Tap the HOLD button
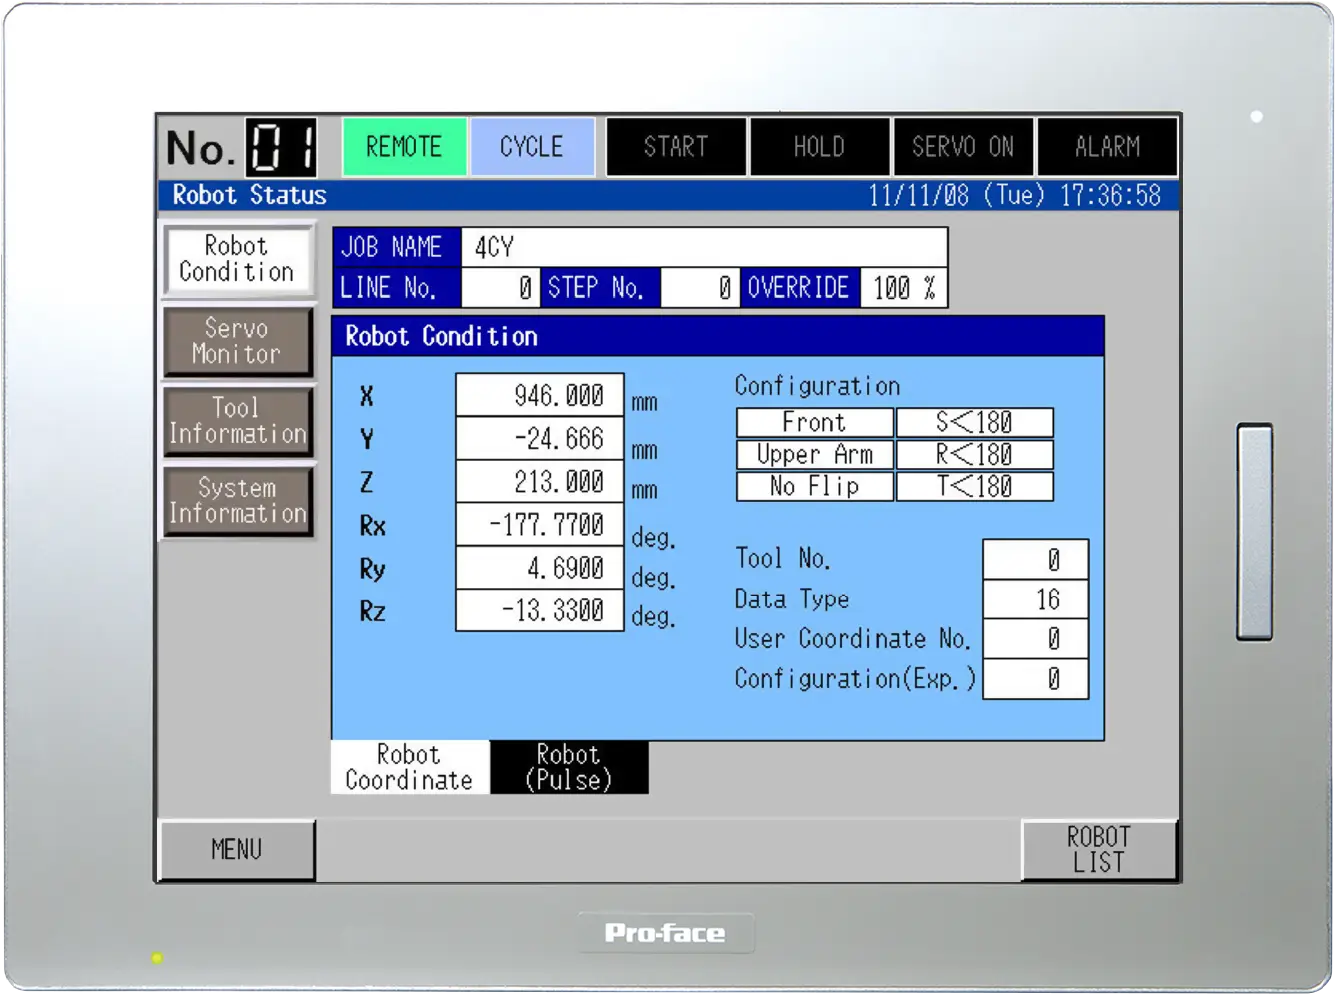Image resolution: width=1335 pixels, height=995 pixels. (x=819, y=147)
